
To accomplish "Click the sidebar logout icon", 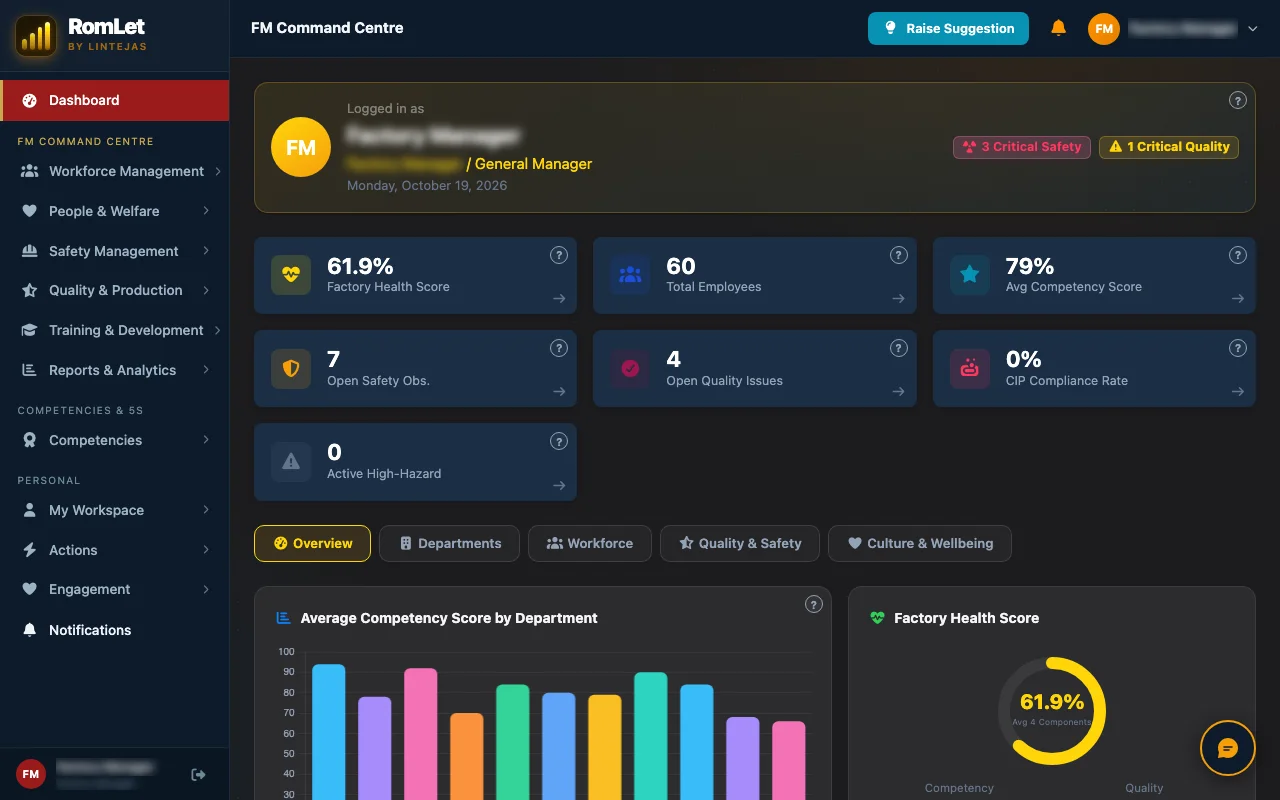I will pos(198,774).
